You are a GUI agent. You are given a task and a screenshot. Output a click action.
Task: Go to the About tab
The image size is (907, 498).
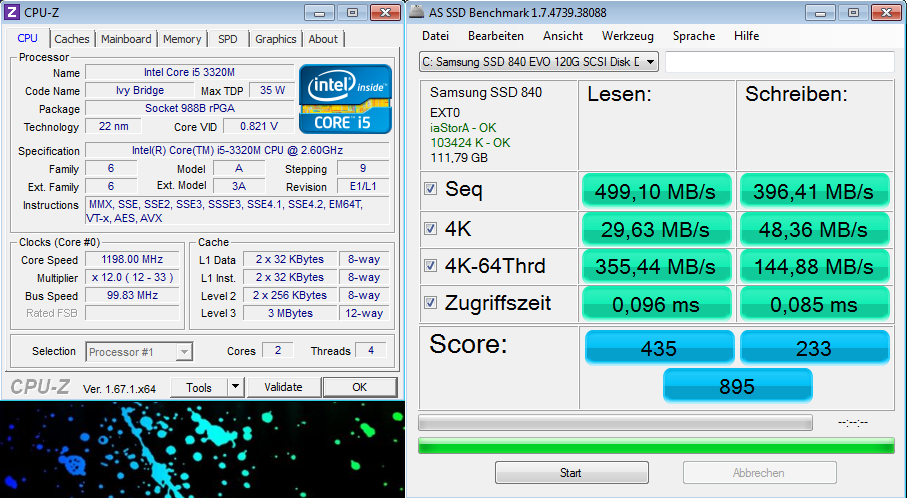tap(323, 39)
